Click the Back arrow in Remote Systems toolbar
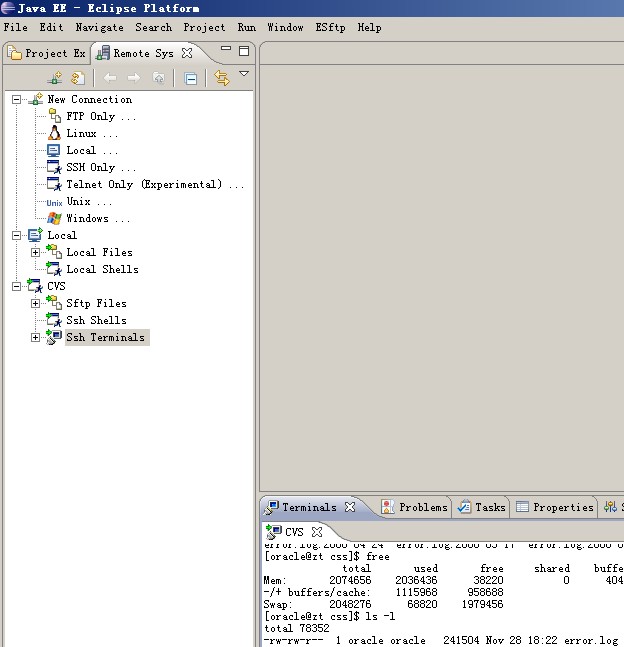The image size is (624, 647). pos(110,78)
